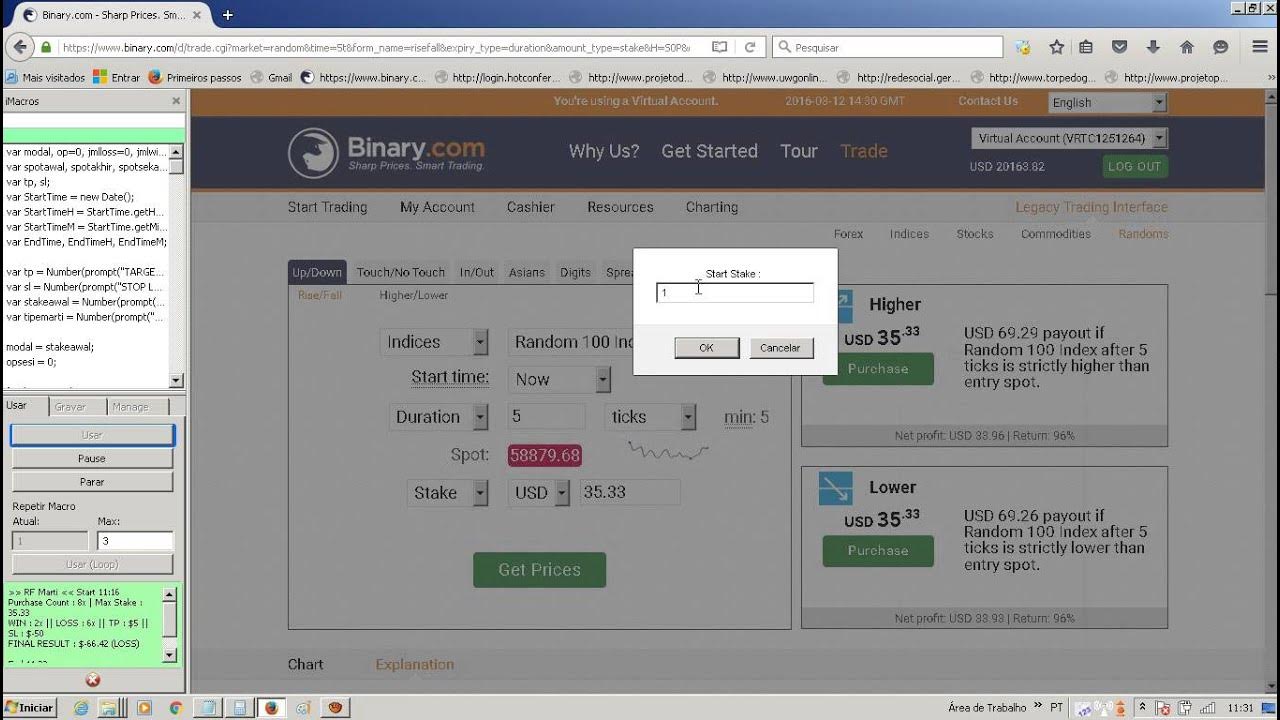The width and height of the screenshot is (1280, 720).
Task: Confirm the Start Stake dialog with OK
Action: click(x=706, y=348)
